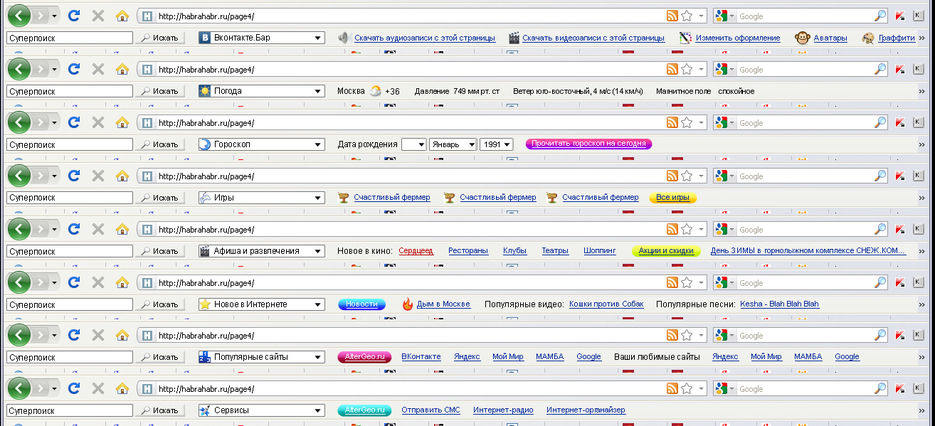Open the Кошки против Собак video link
Image resolution: width=935 pixels, height=426 pixels.
coord(606,304)
